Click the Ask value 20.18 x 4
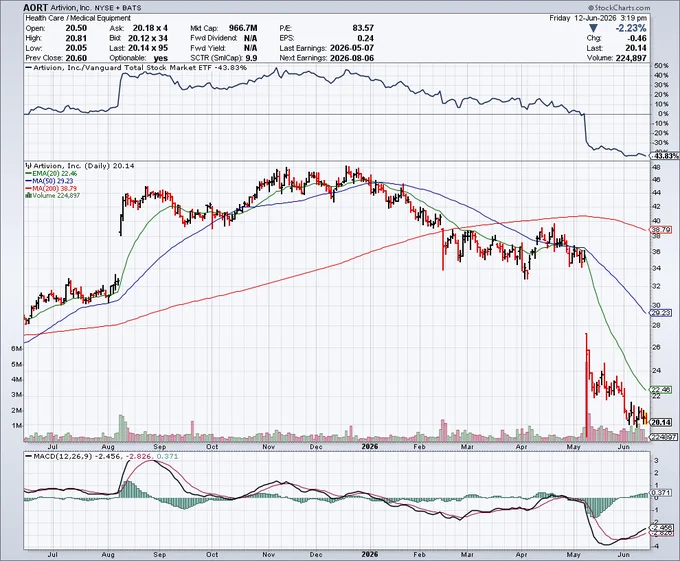The image size is (680, 561). tap(150, 28)
